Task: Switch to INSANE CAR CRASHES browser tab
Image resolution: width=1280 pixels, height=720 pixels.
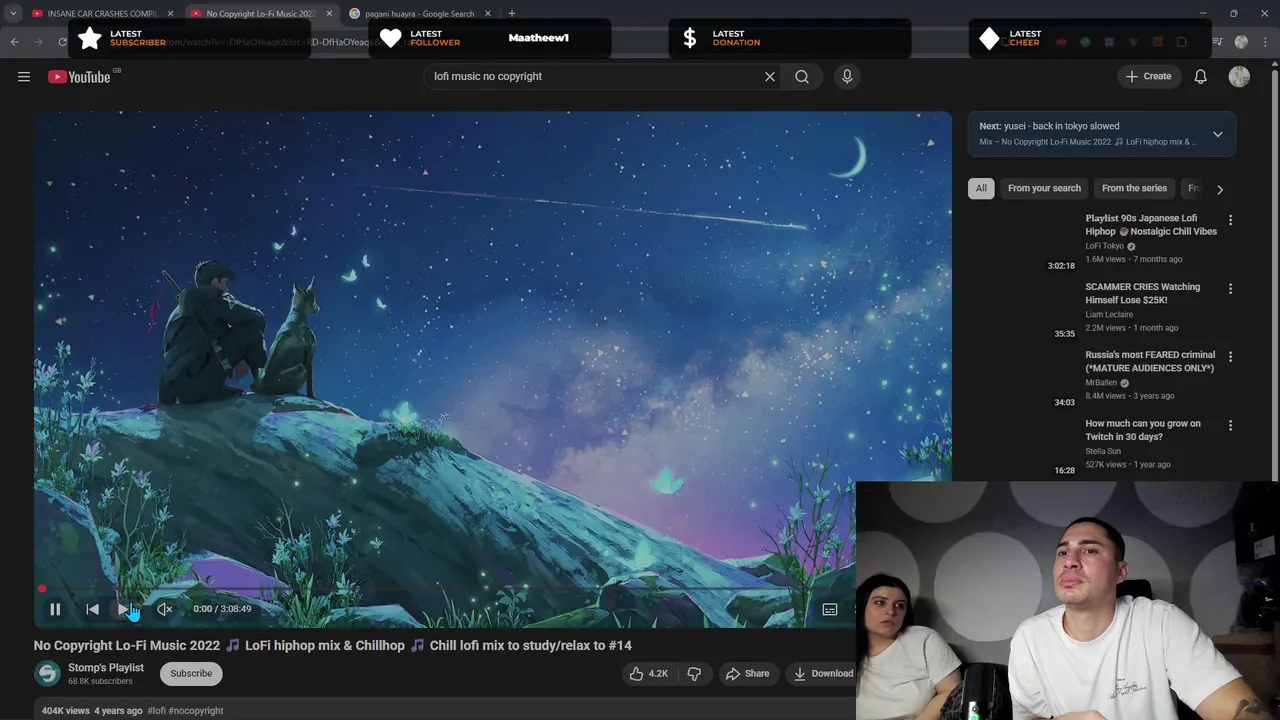Action: coord(100,13)
